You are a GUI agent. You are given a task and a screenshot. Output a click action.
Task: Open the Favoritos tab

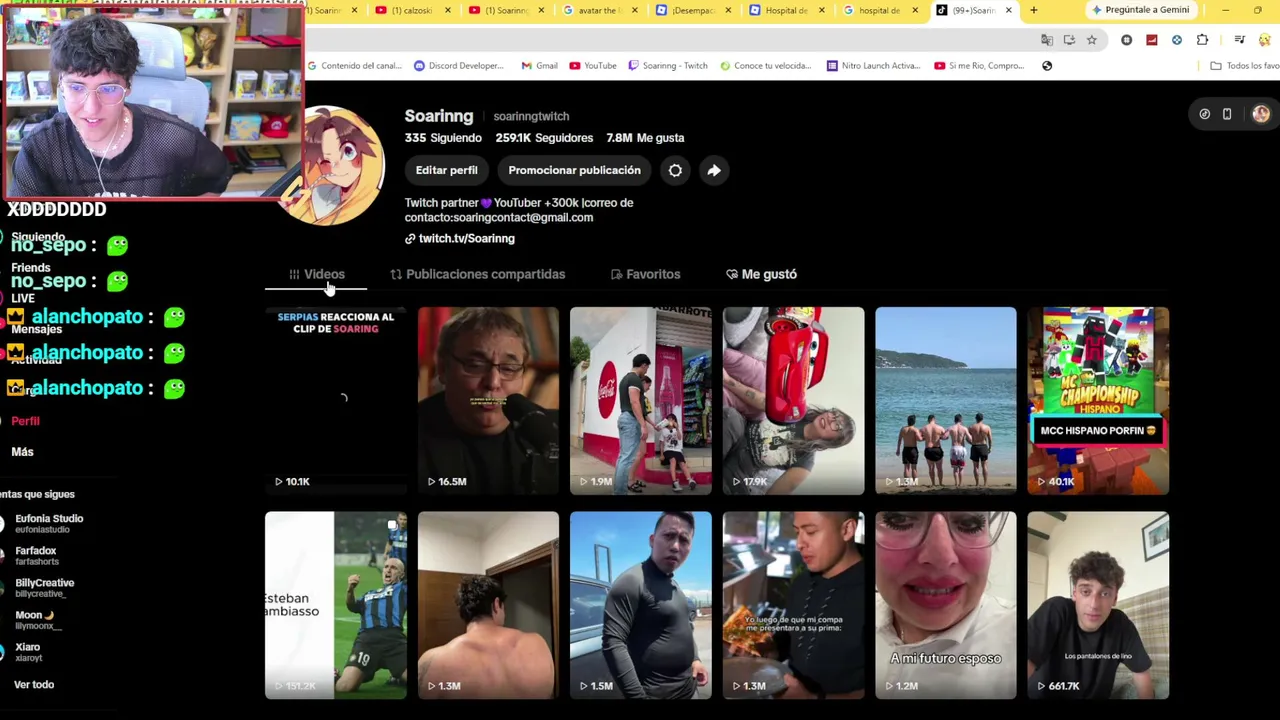[645, 274]
